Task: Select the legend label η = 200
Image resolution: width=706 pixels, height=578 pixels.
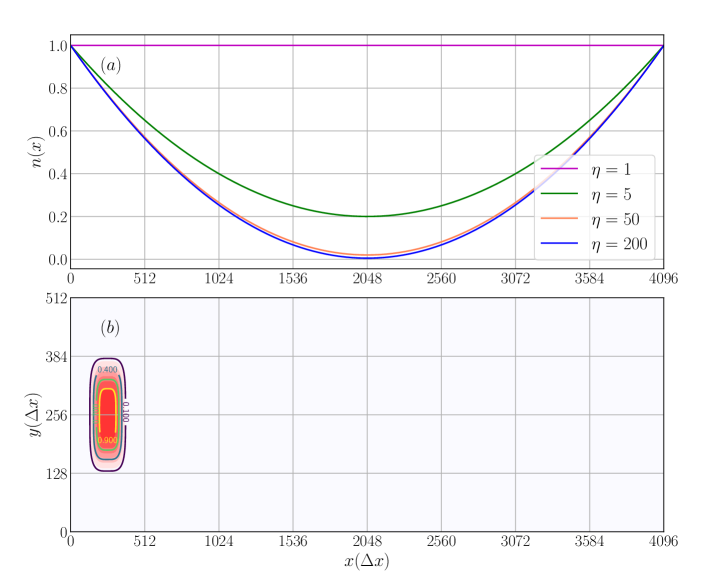Action: tap(619, 244)
